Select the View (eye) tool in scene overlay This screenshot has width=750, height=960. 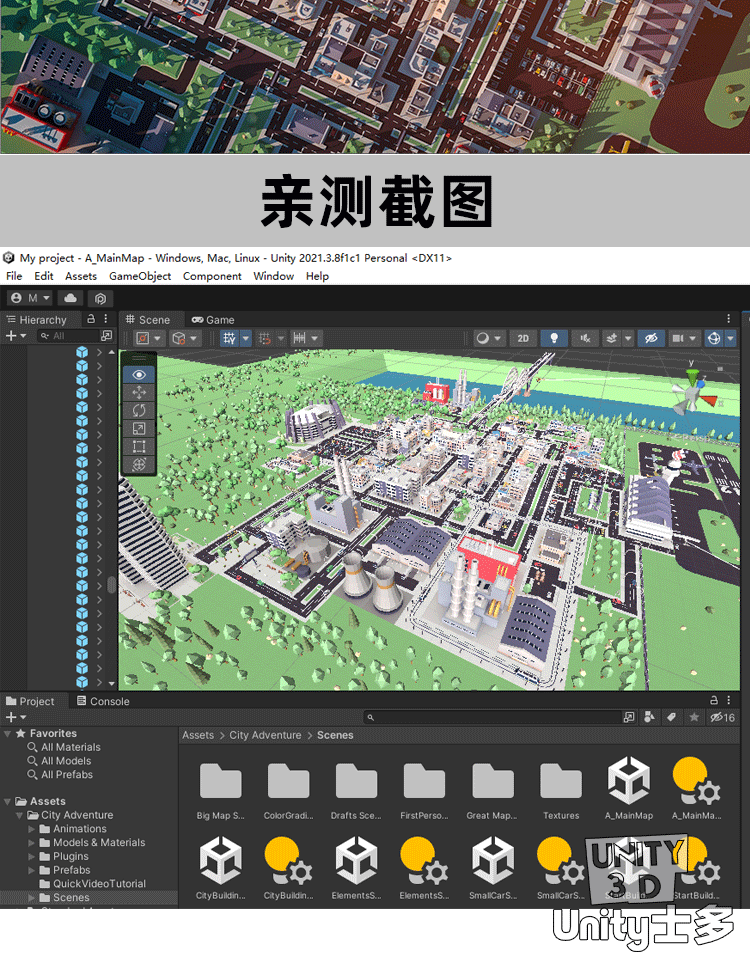click(139, 375)
